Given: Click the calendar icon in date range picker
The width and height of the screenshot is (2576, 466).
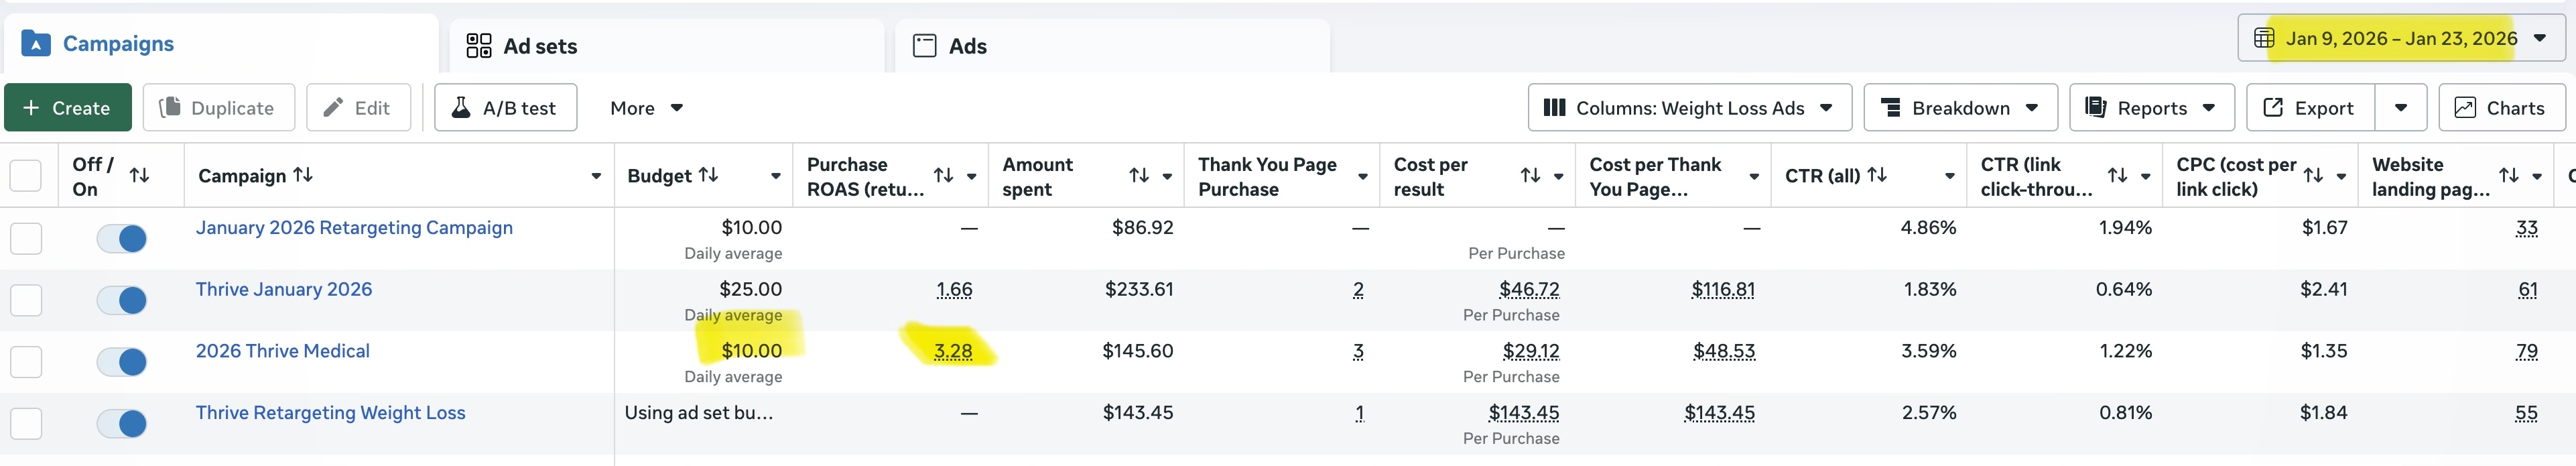Looking at the screenshot, I should click(x=2264, y=39).
